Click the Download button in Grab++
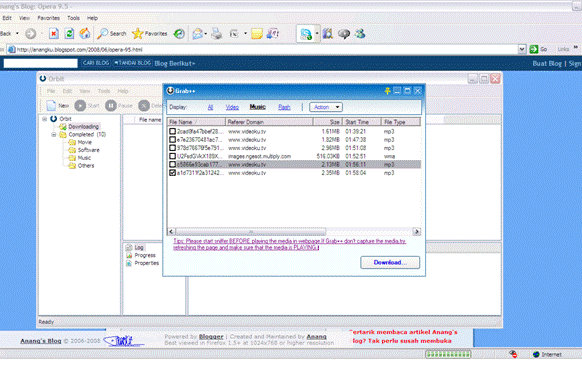The height and width of the screenshot is (374, 582). point(390,262)
